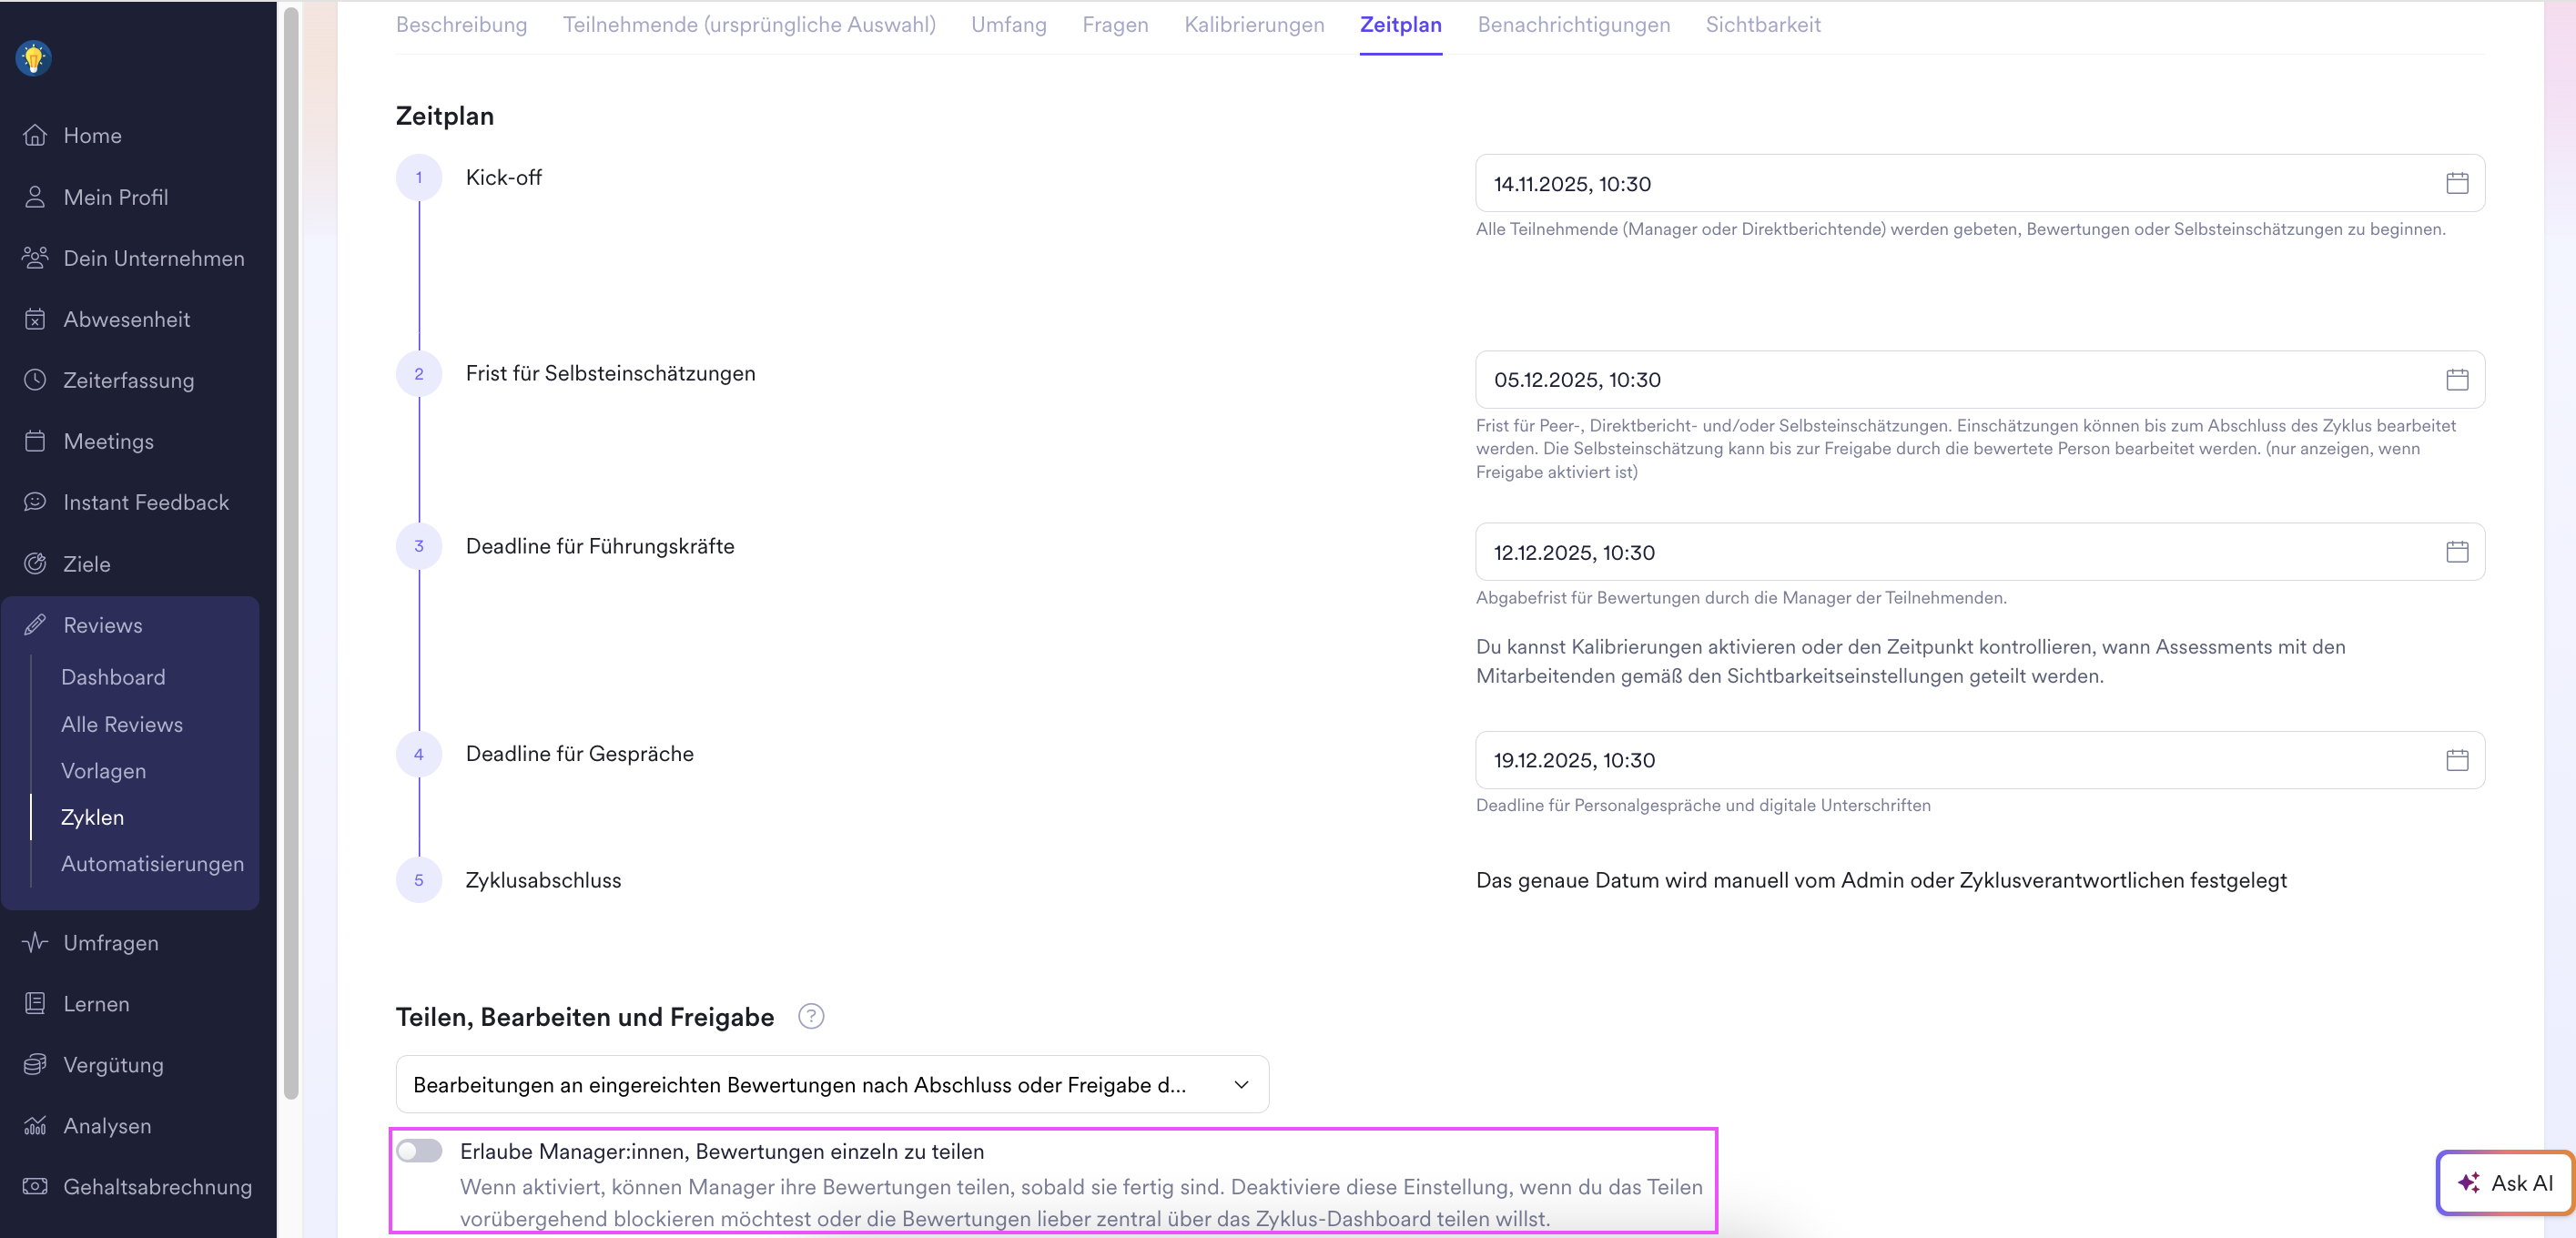Open Instant Feedback in sidebar
This screenshot has height=1238, width=2576.
145,502
